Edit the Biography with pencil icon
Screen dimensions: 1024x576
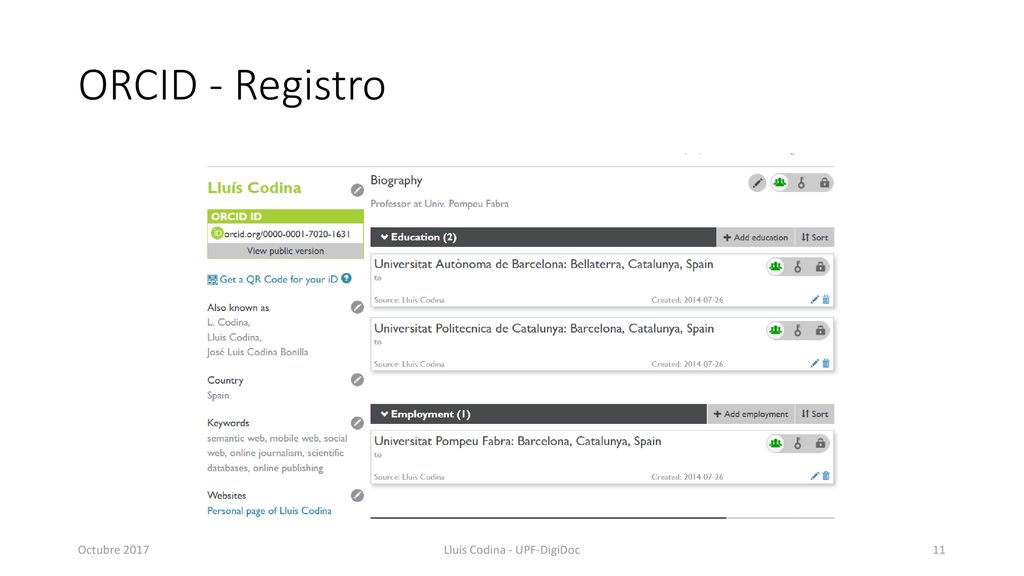757,183
